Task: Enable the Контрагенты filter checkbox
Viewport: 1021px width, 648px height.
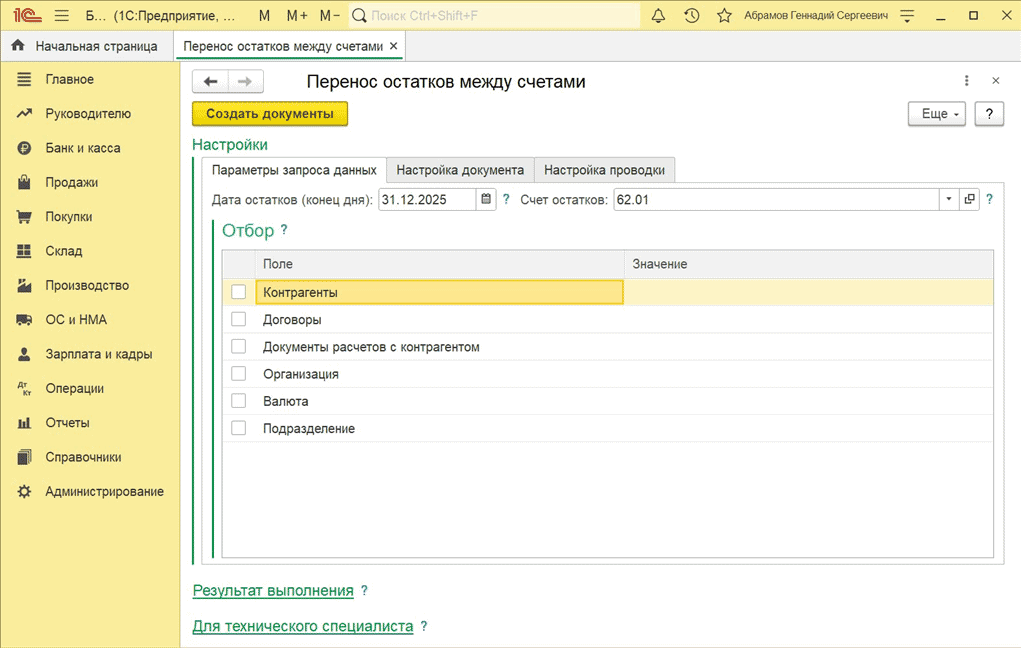Action: (x=238, y=292)
